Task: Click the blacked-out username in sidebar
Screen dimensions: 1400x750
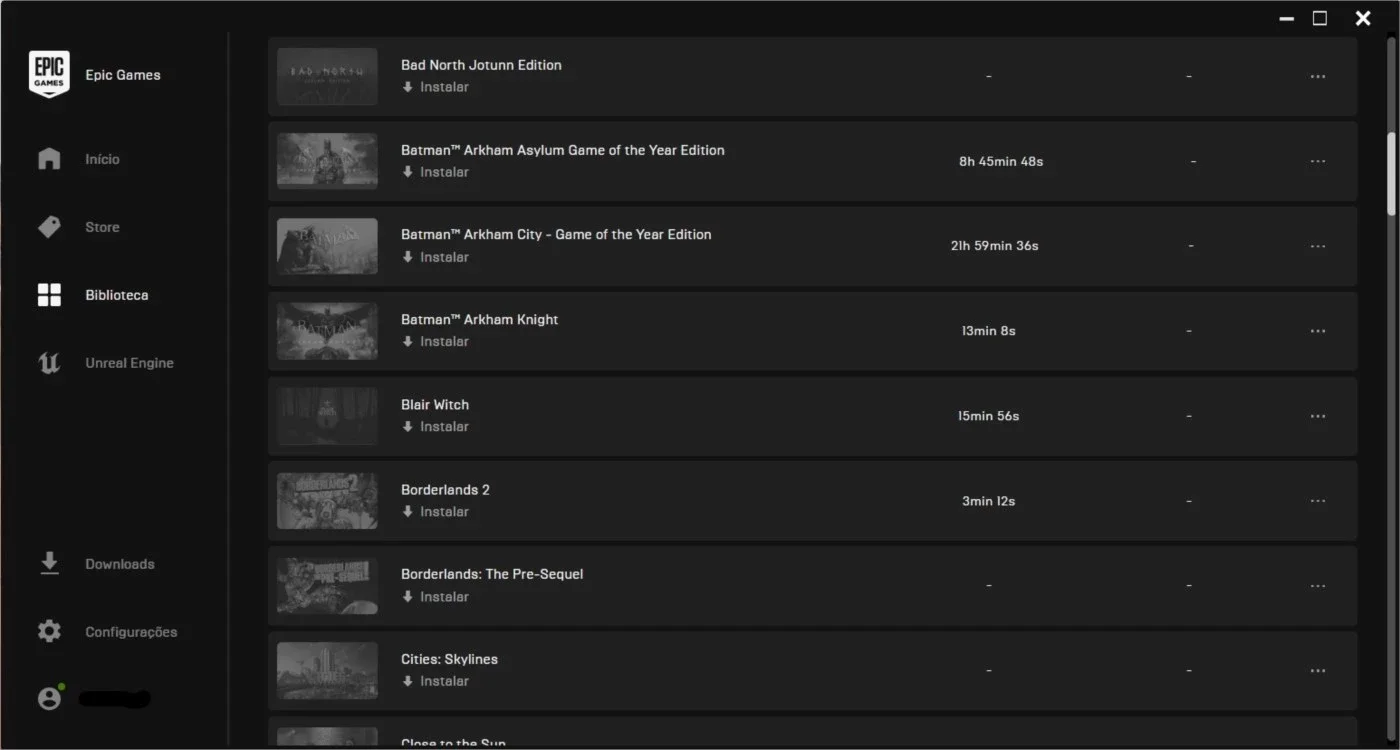Action: point(115,699)
